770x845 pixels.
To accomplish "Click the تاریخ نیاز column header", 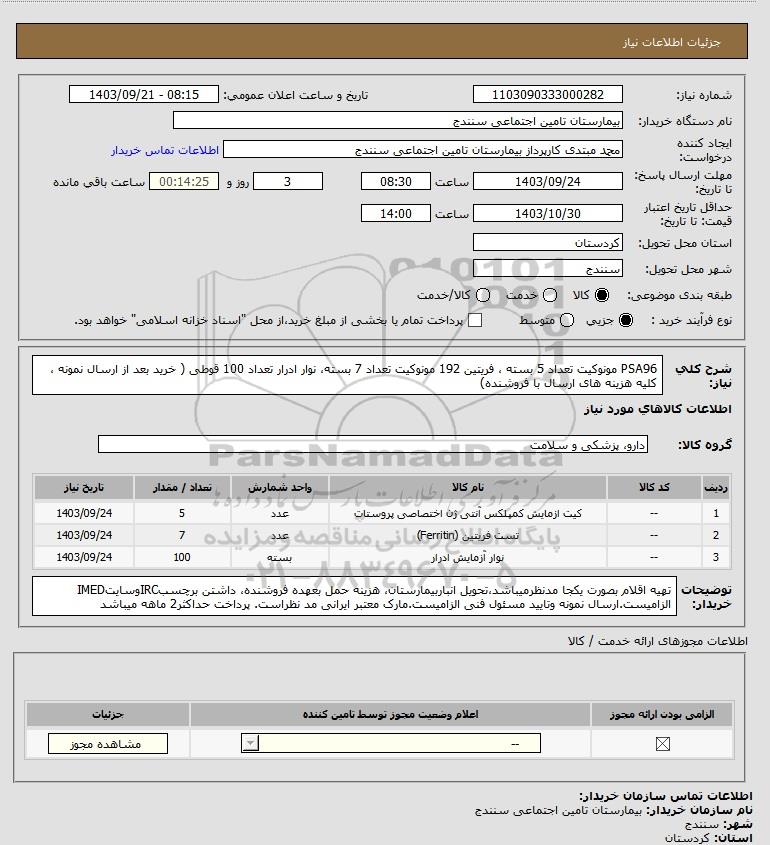I will [84, 487].
